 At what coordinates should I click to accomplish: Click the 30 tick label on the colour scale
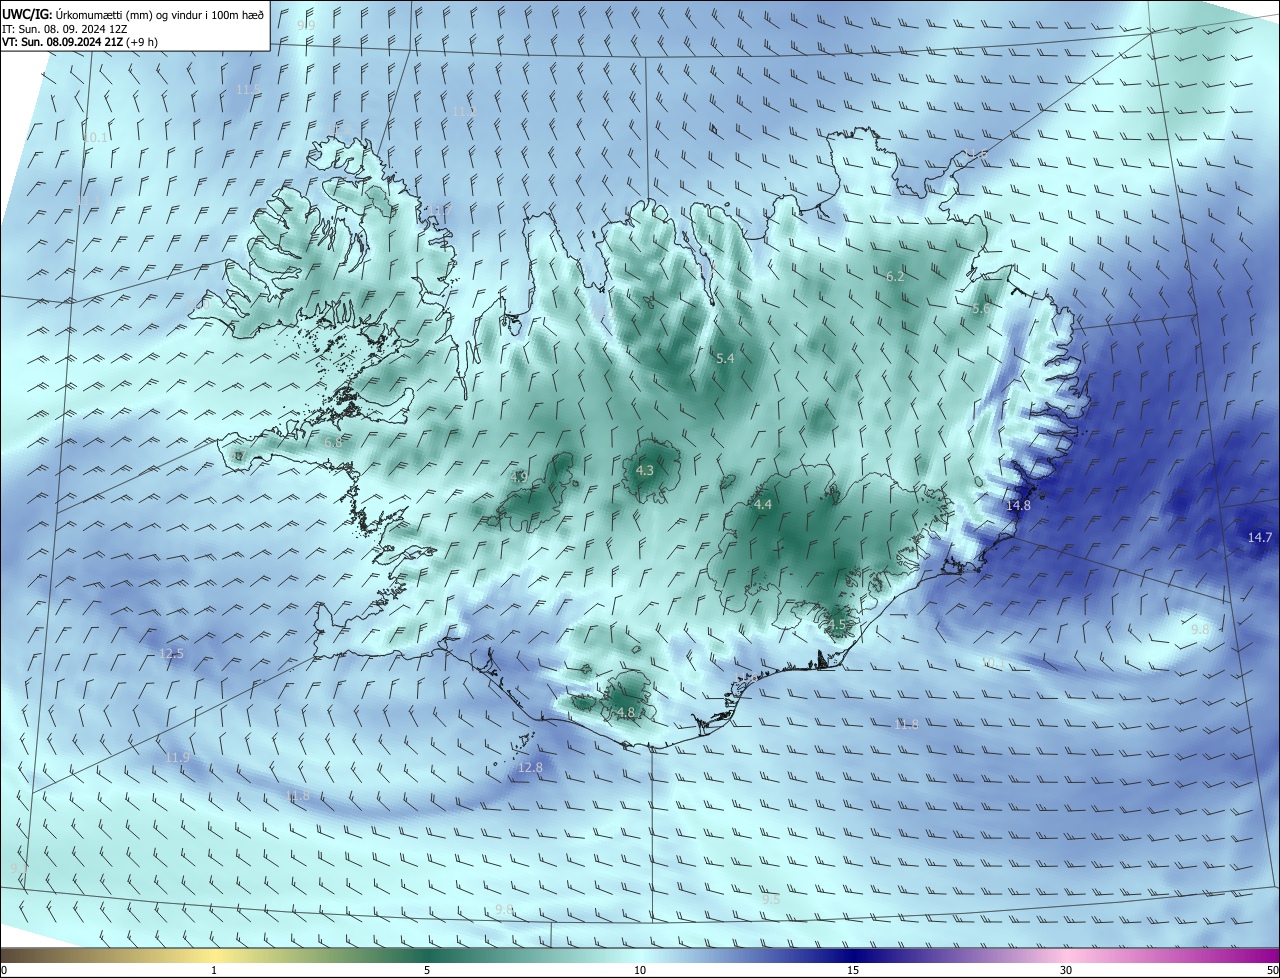1066,971
